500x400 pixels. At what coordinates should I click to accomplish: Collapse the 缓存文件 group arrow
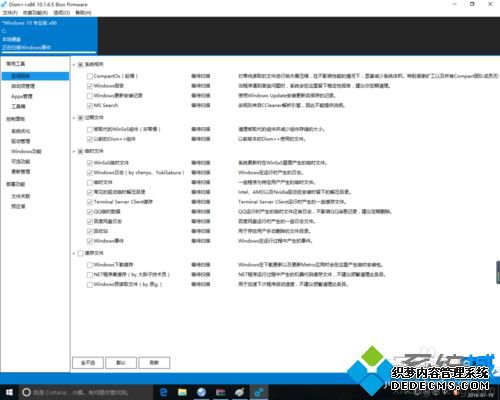pyautogui.click(x=74, y=253)
